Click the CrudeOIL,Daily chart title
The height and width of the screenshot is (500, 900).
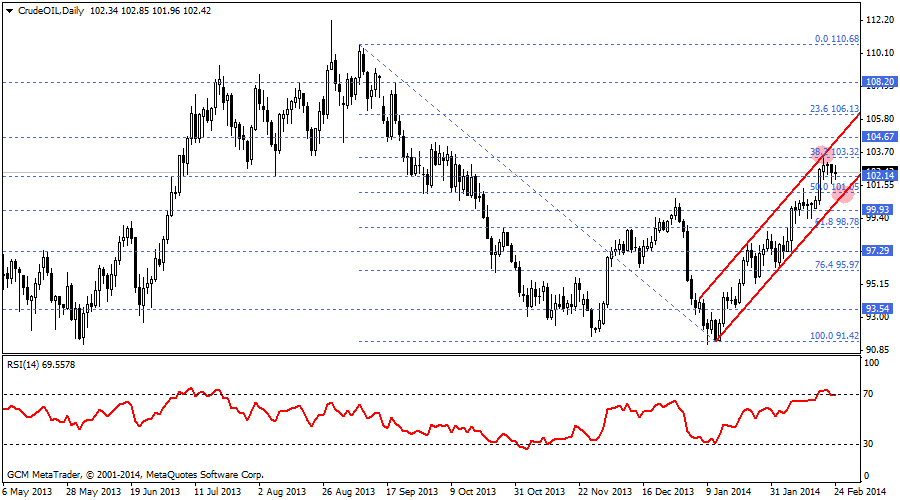pos(52,10)
